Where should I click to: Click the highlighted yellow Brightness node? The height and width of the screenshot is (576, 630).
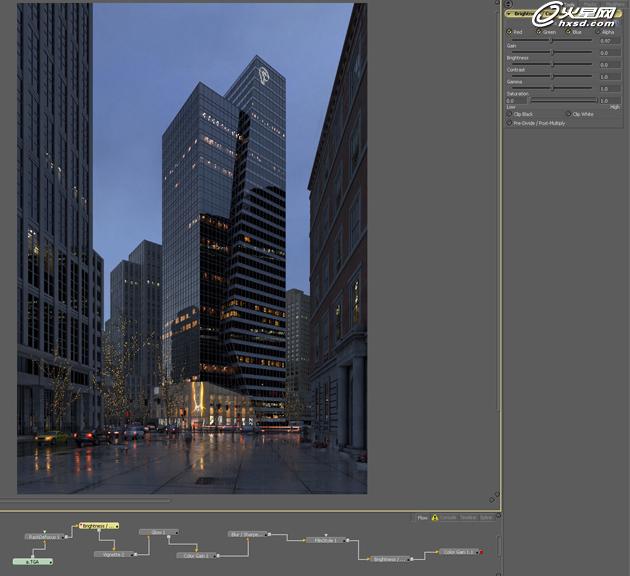pyautogui.click(x=99, y=525)
